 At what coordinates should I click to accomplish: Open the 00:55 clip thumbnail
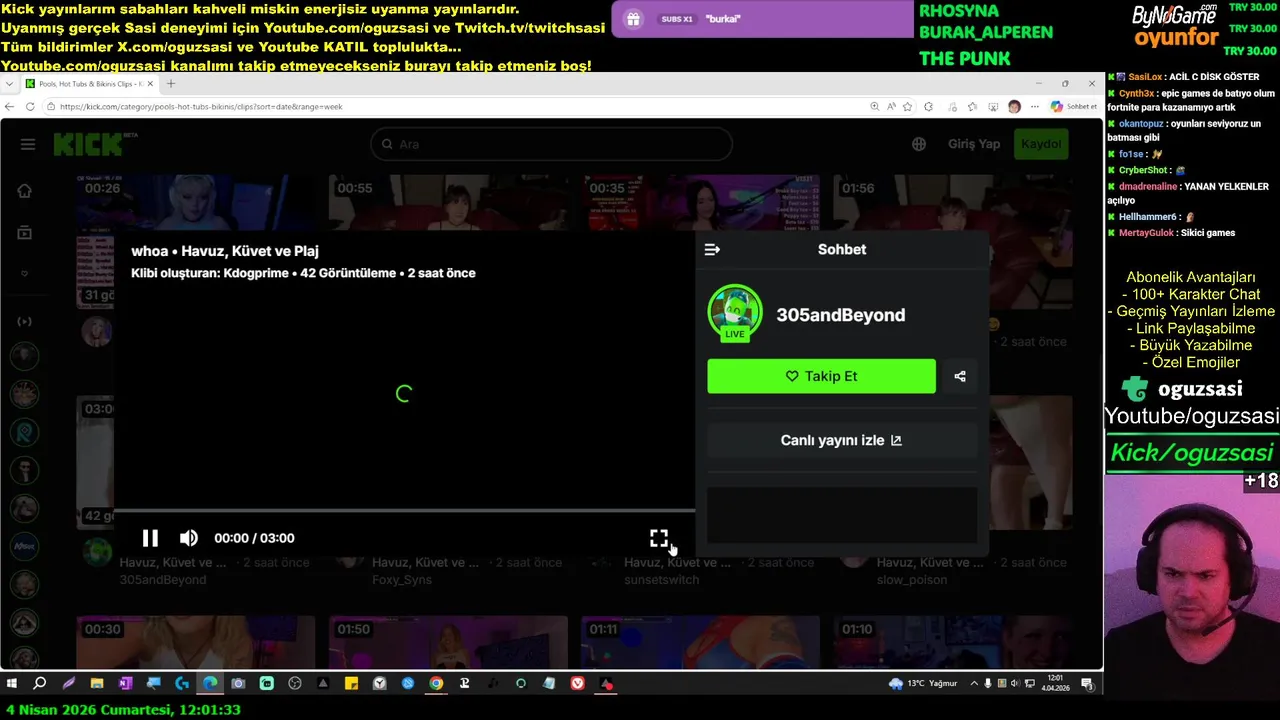pyautogui.click(x=448, y=204)
